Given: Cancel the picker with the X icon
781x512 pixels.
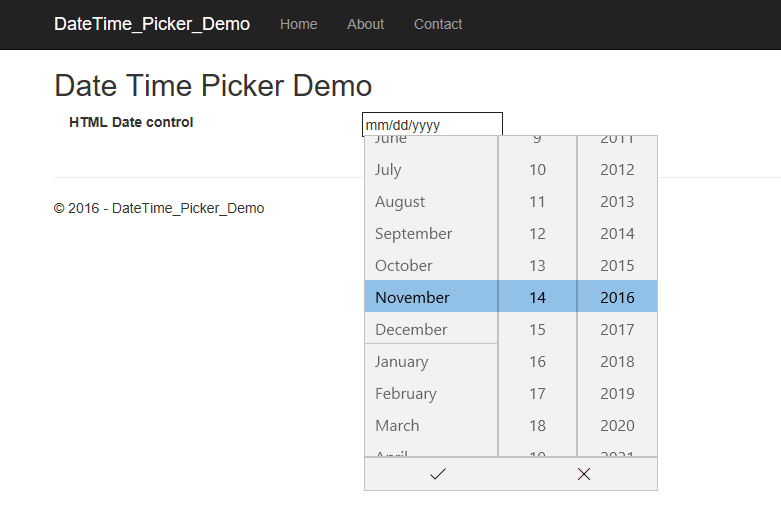Looking at the screenshot, I should click(x=584, y=474).
